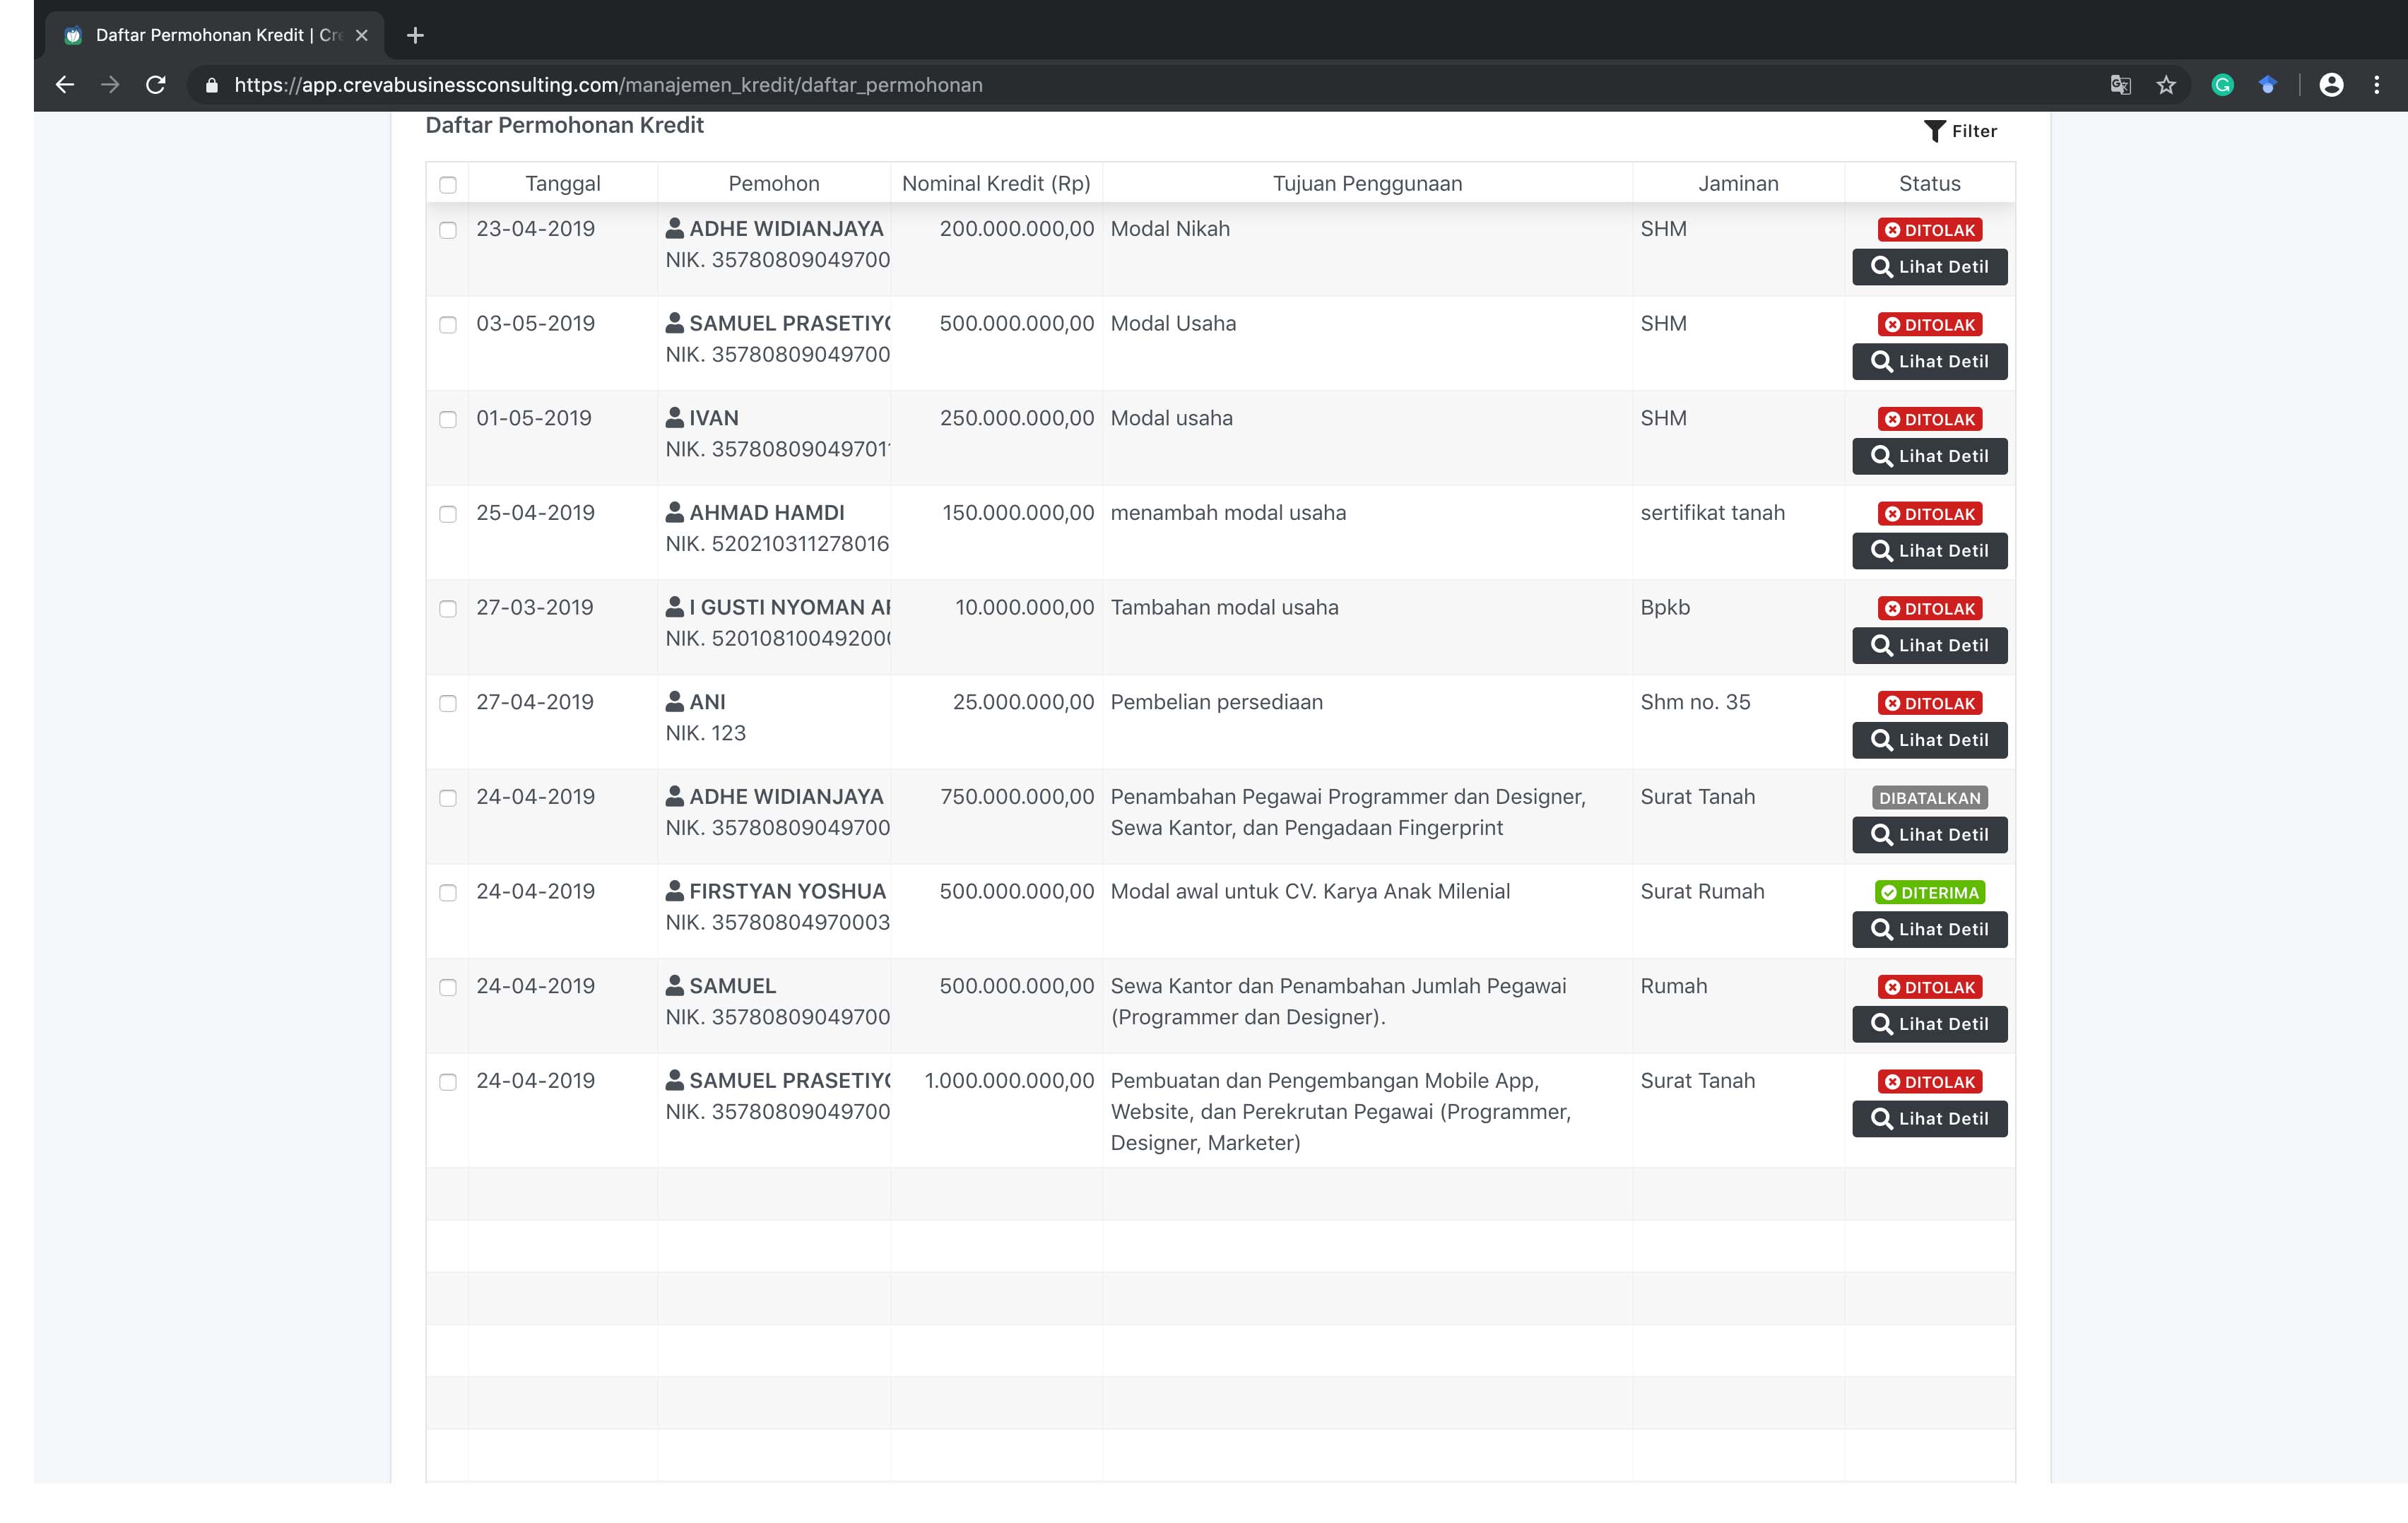Image resolution: width=2408 pixels, height=1523 pixels.
Task: Close the Daftar Permohonan Kredit tab
Action: point(362,35)
